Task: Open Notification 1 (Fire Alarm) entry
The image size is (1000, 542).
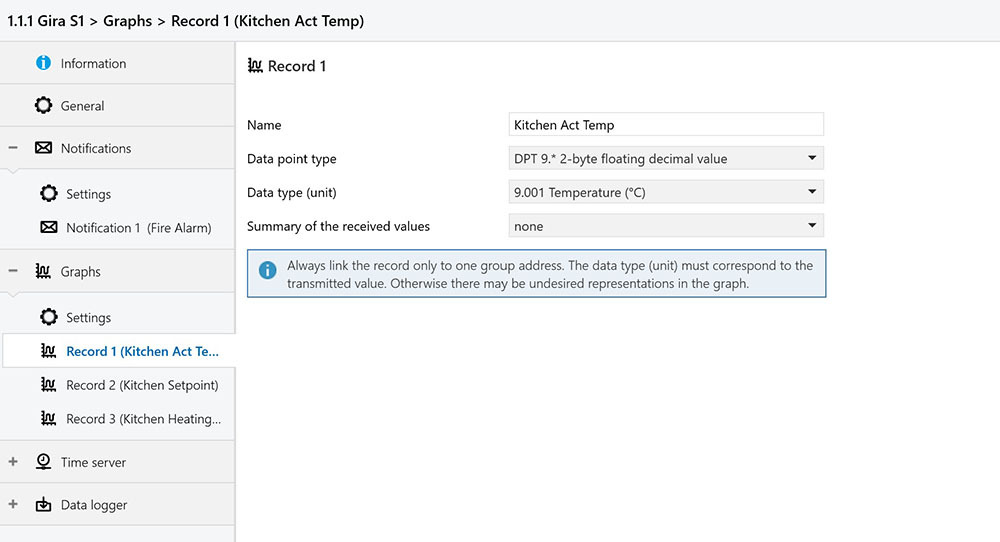Action: [x=138, y=227]
